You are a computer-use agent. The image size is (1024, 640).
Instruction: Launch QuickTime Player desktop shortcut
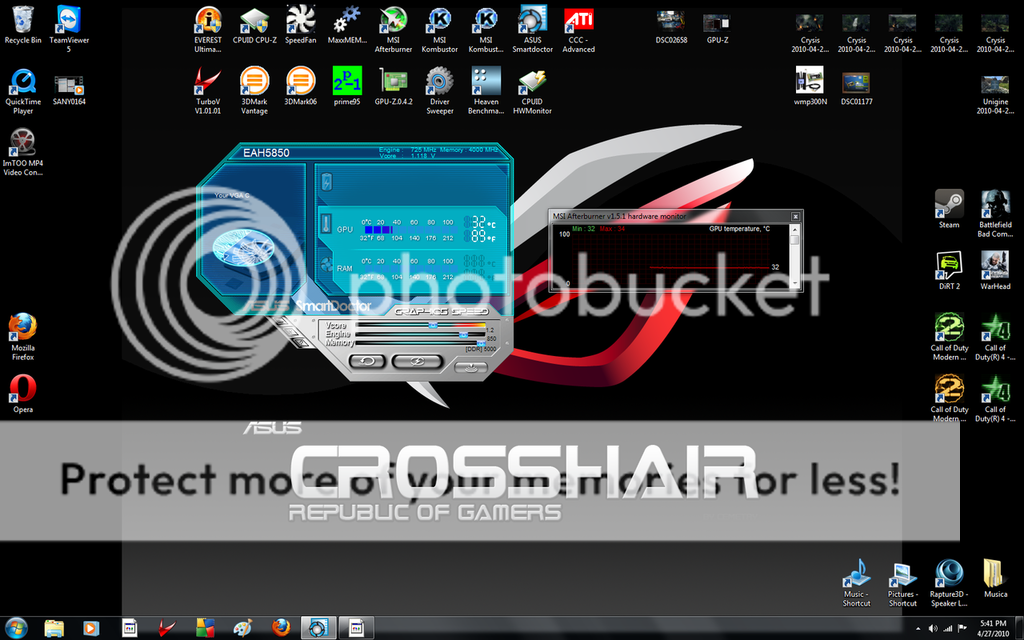point(23,90)
